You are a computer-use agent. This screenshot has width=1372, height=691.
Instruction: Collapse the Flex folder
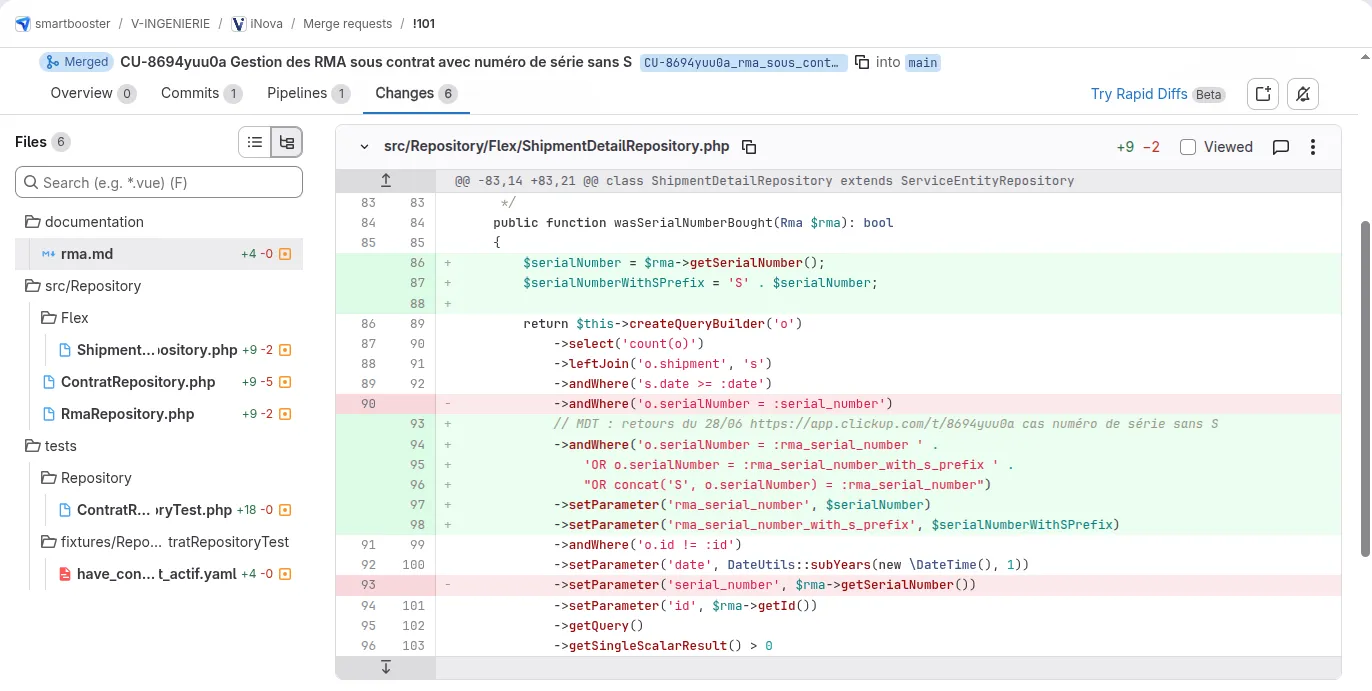pyautogui.click(x=65, y=318)
